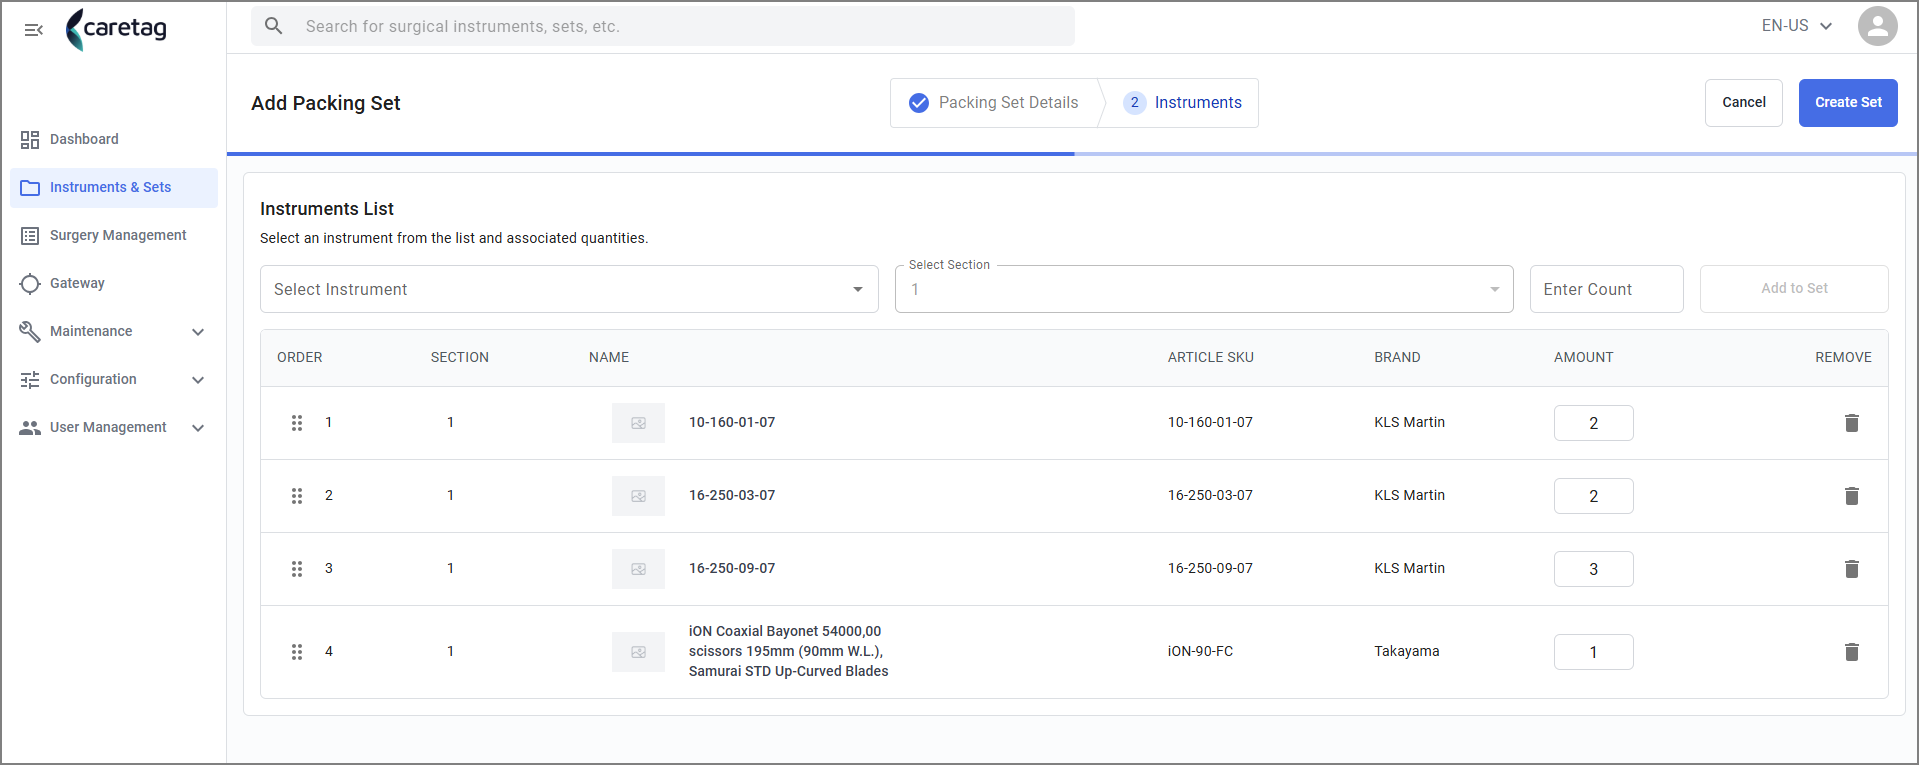The width and height of the screenshot is (1919, 765).
Task: Click the image placeholder for 16-250-09-07
Action: (638, 569)
